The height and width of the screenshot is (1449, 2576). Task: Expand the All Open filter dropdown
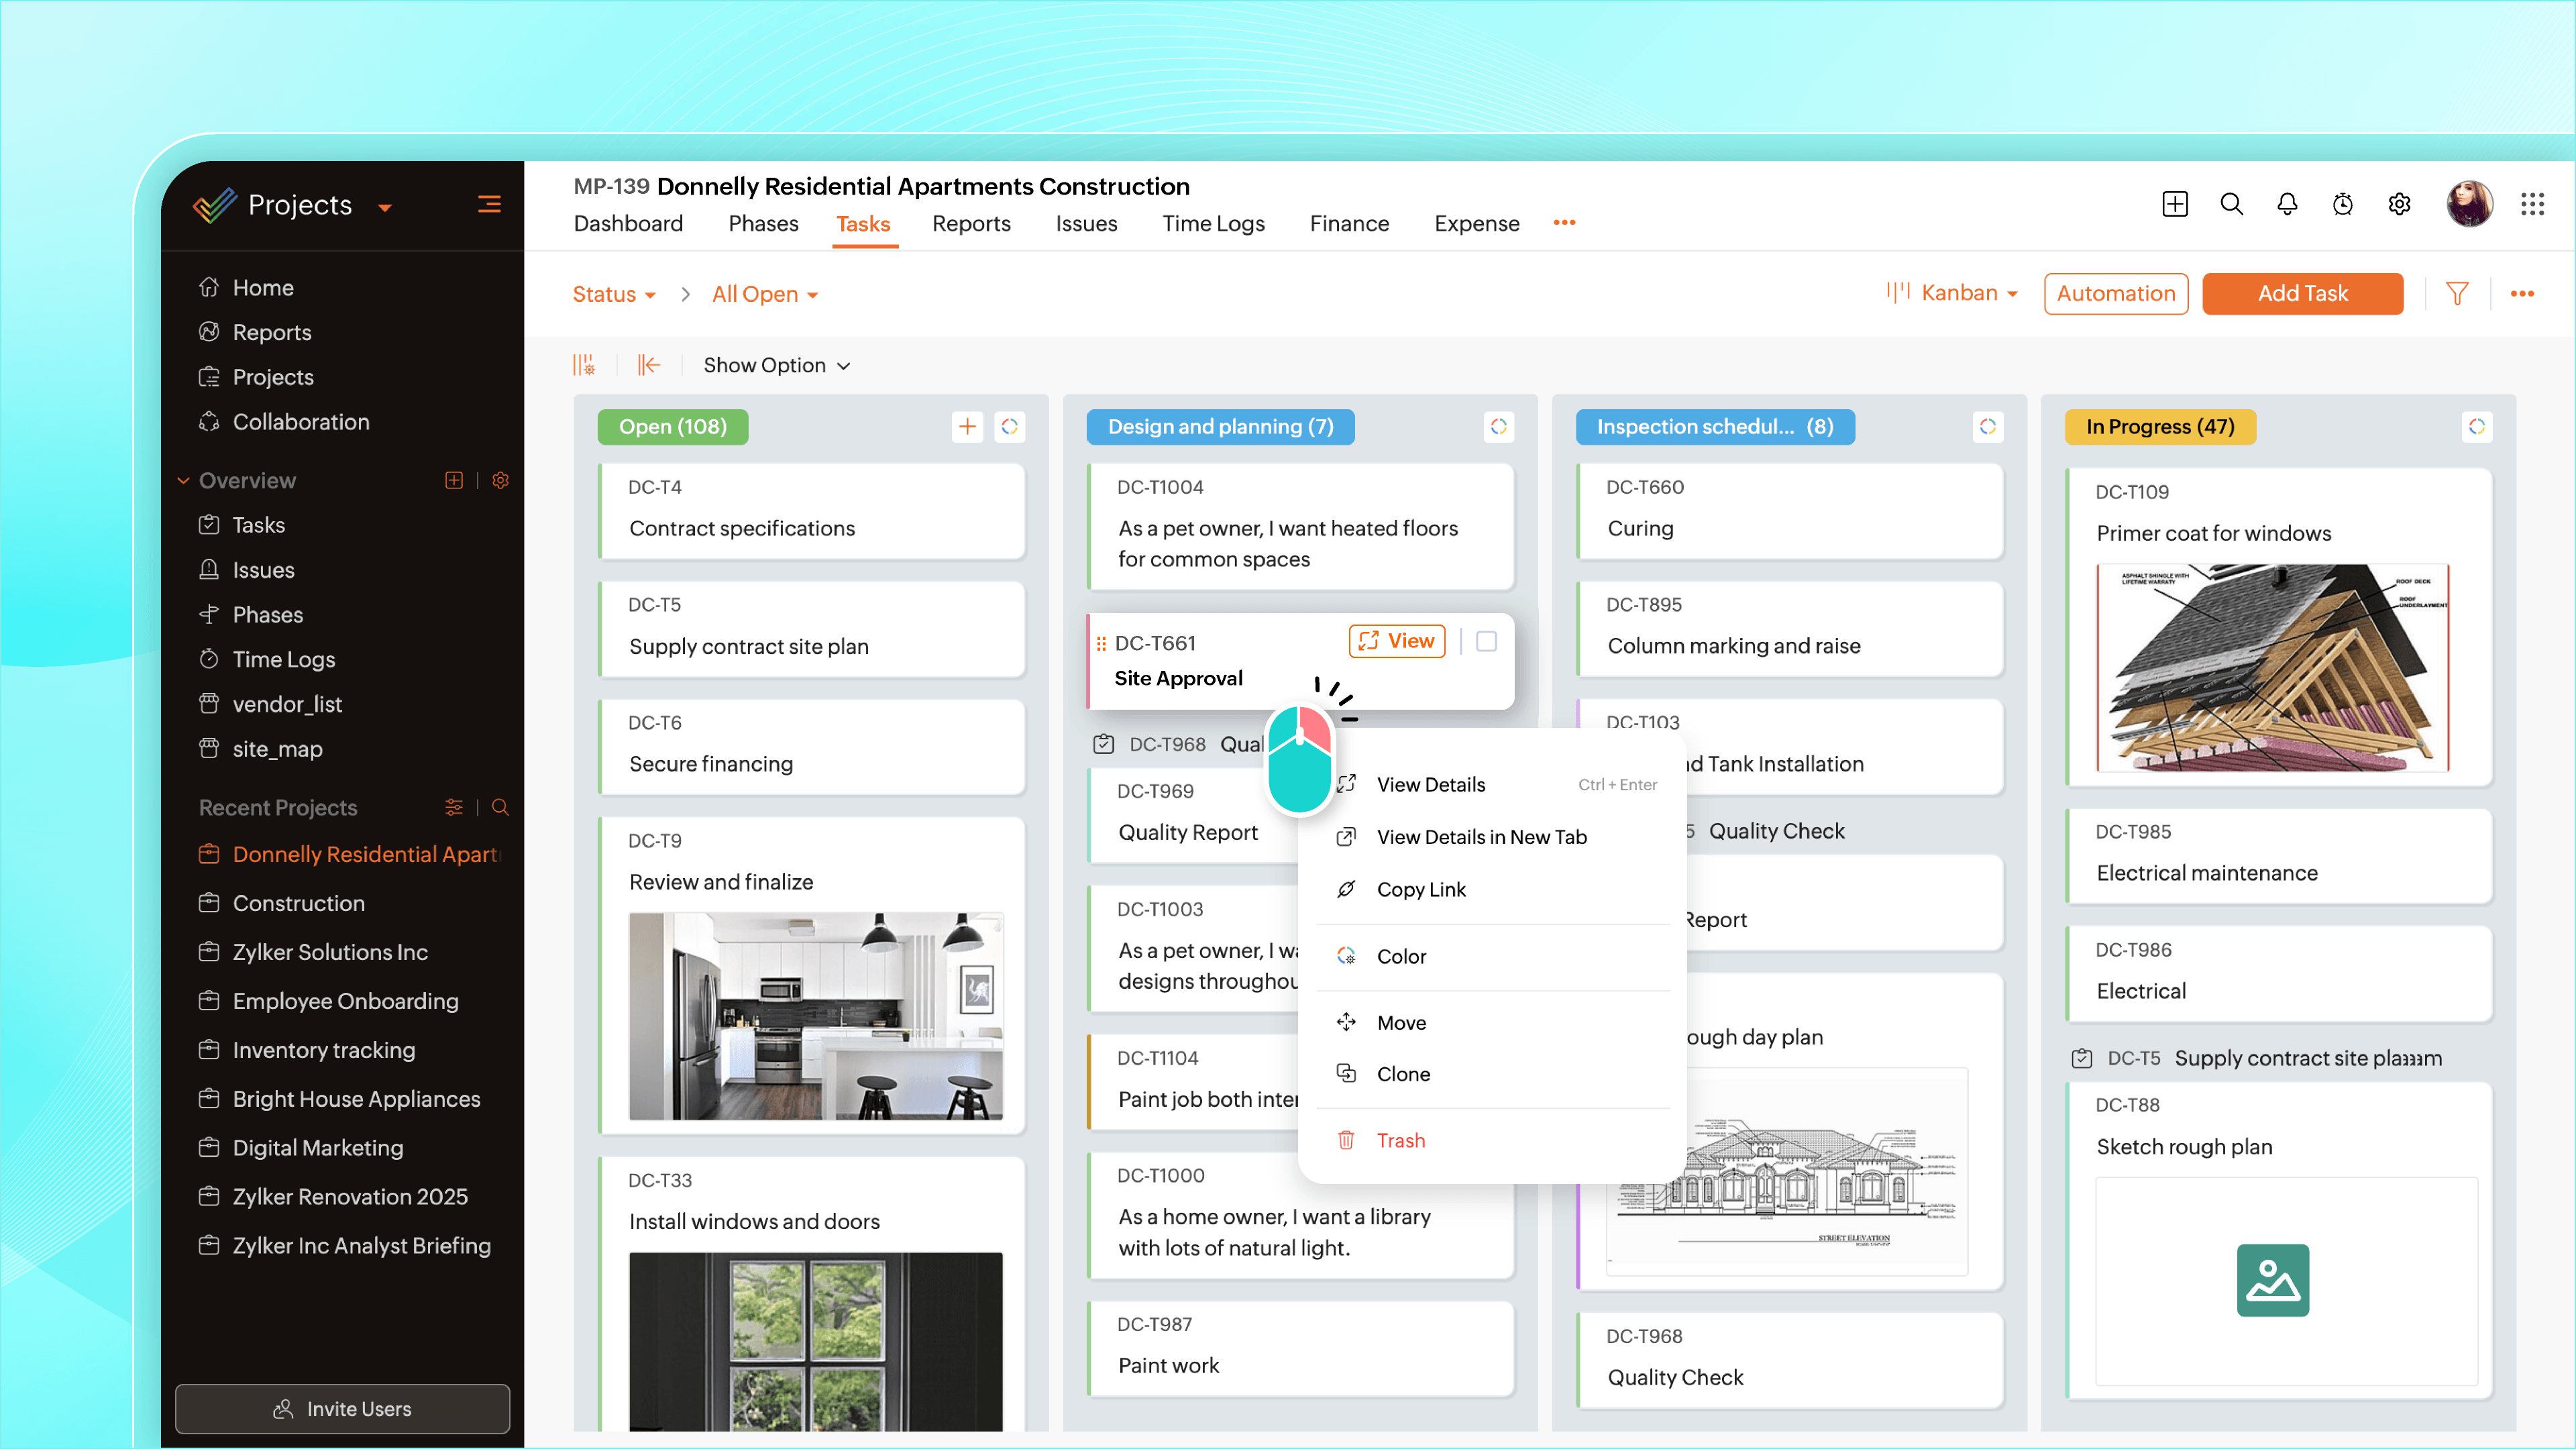764,293
